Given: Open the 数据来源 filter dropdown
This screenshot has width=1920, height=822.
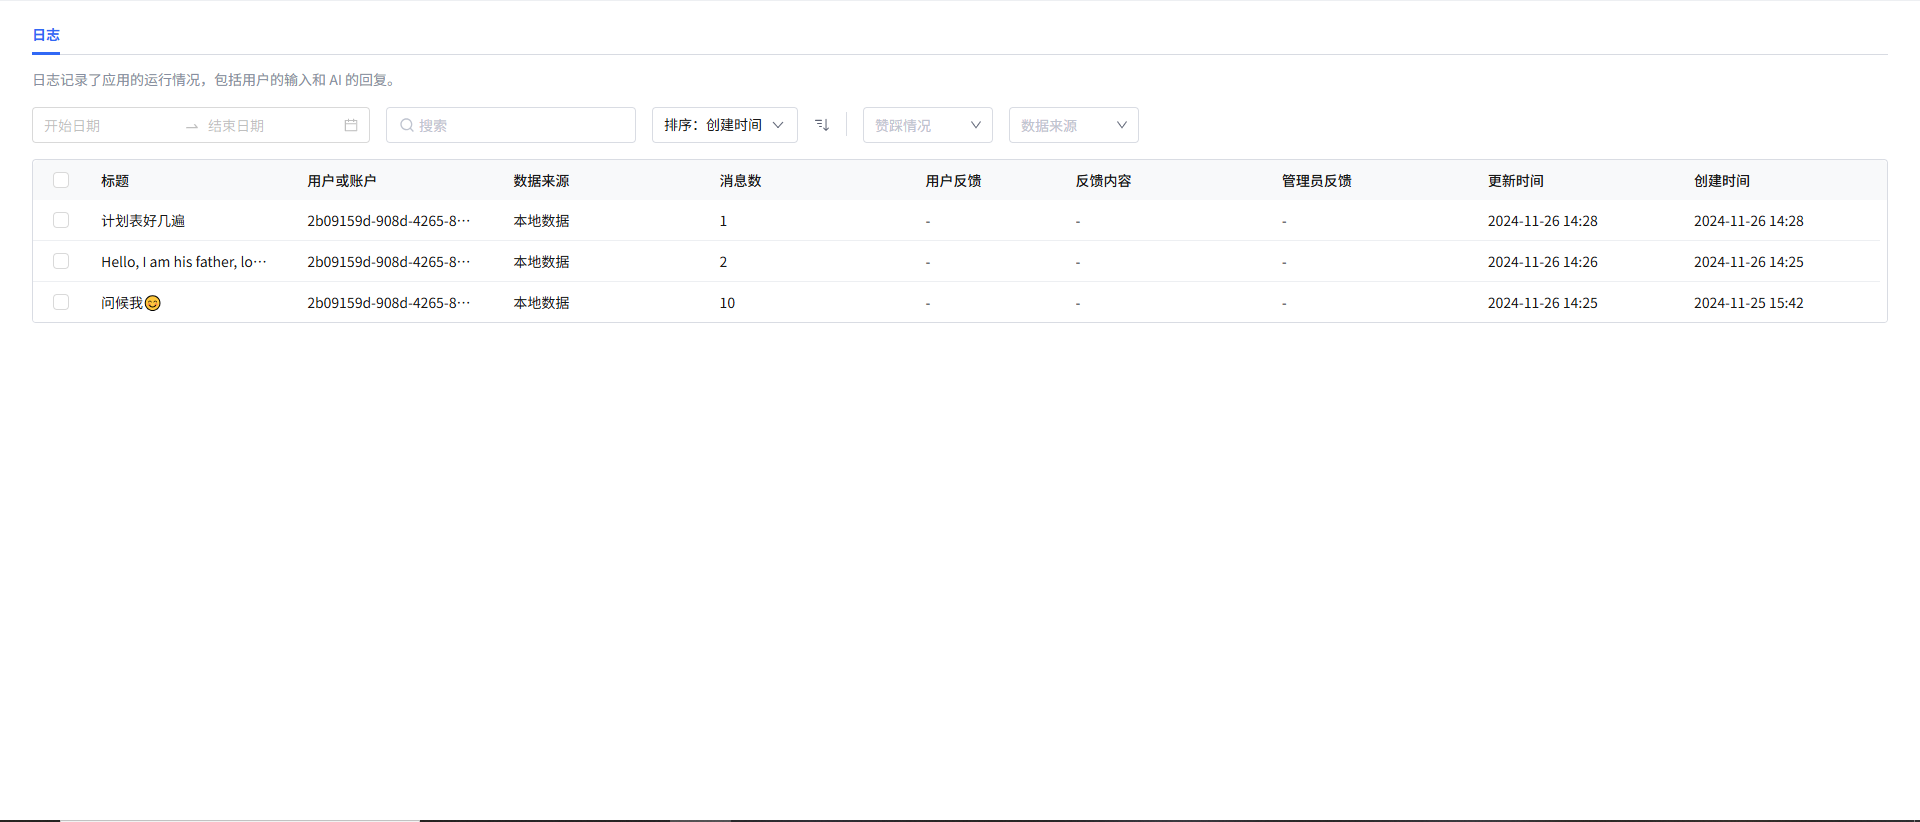Looking at the screenshot, I should [1074, 125].
